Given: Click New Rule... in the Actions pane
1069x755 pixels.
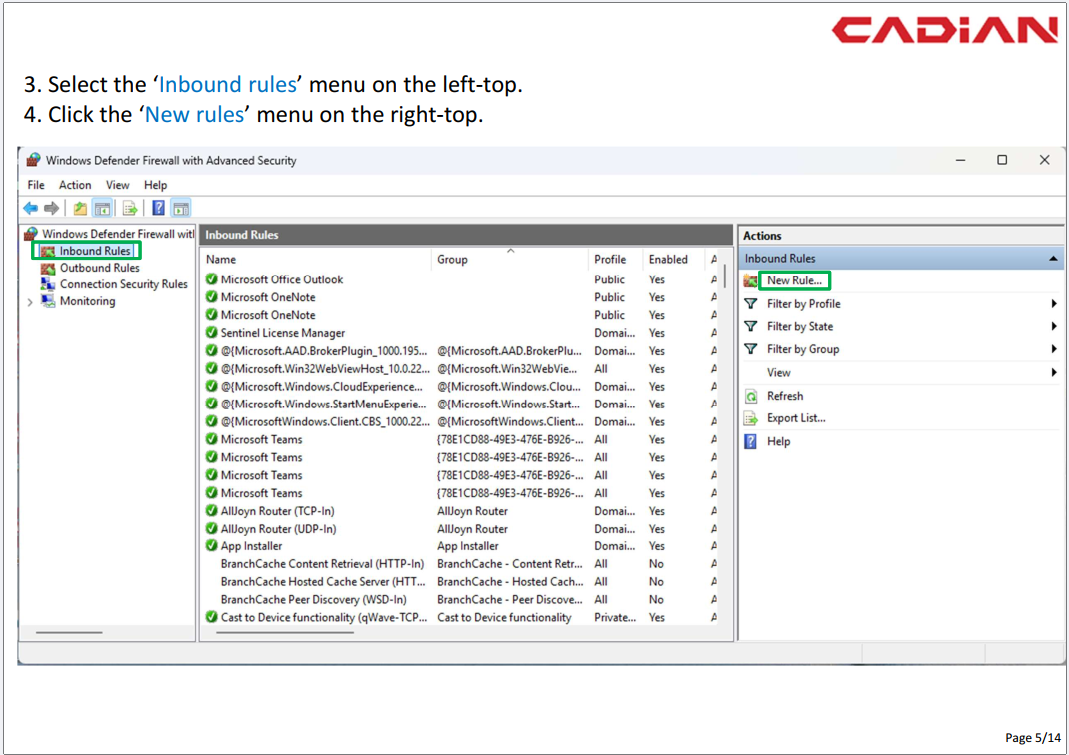Looking at the screenshot, I should (794, 281).
